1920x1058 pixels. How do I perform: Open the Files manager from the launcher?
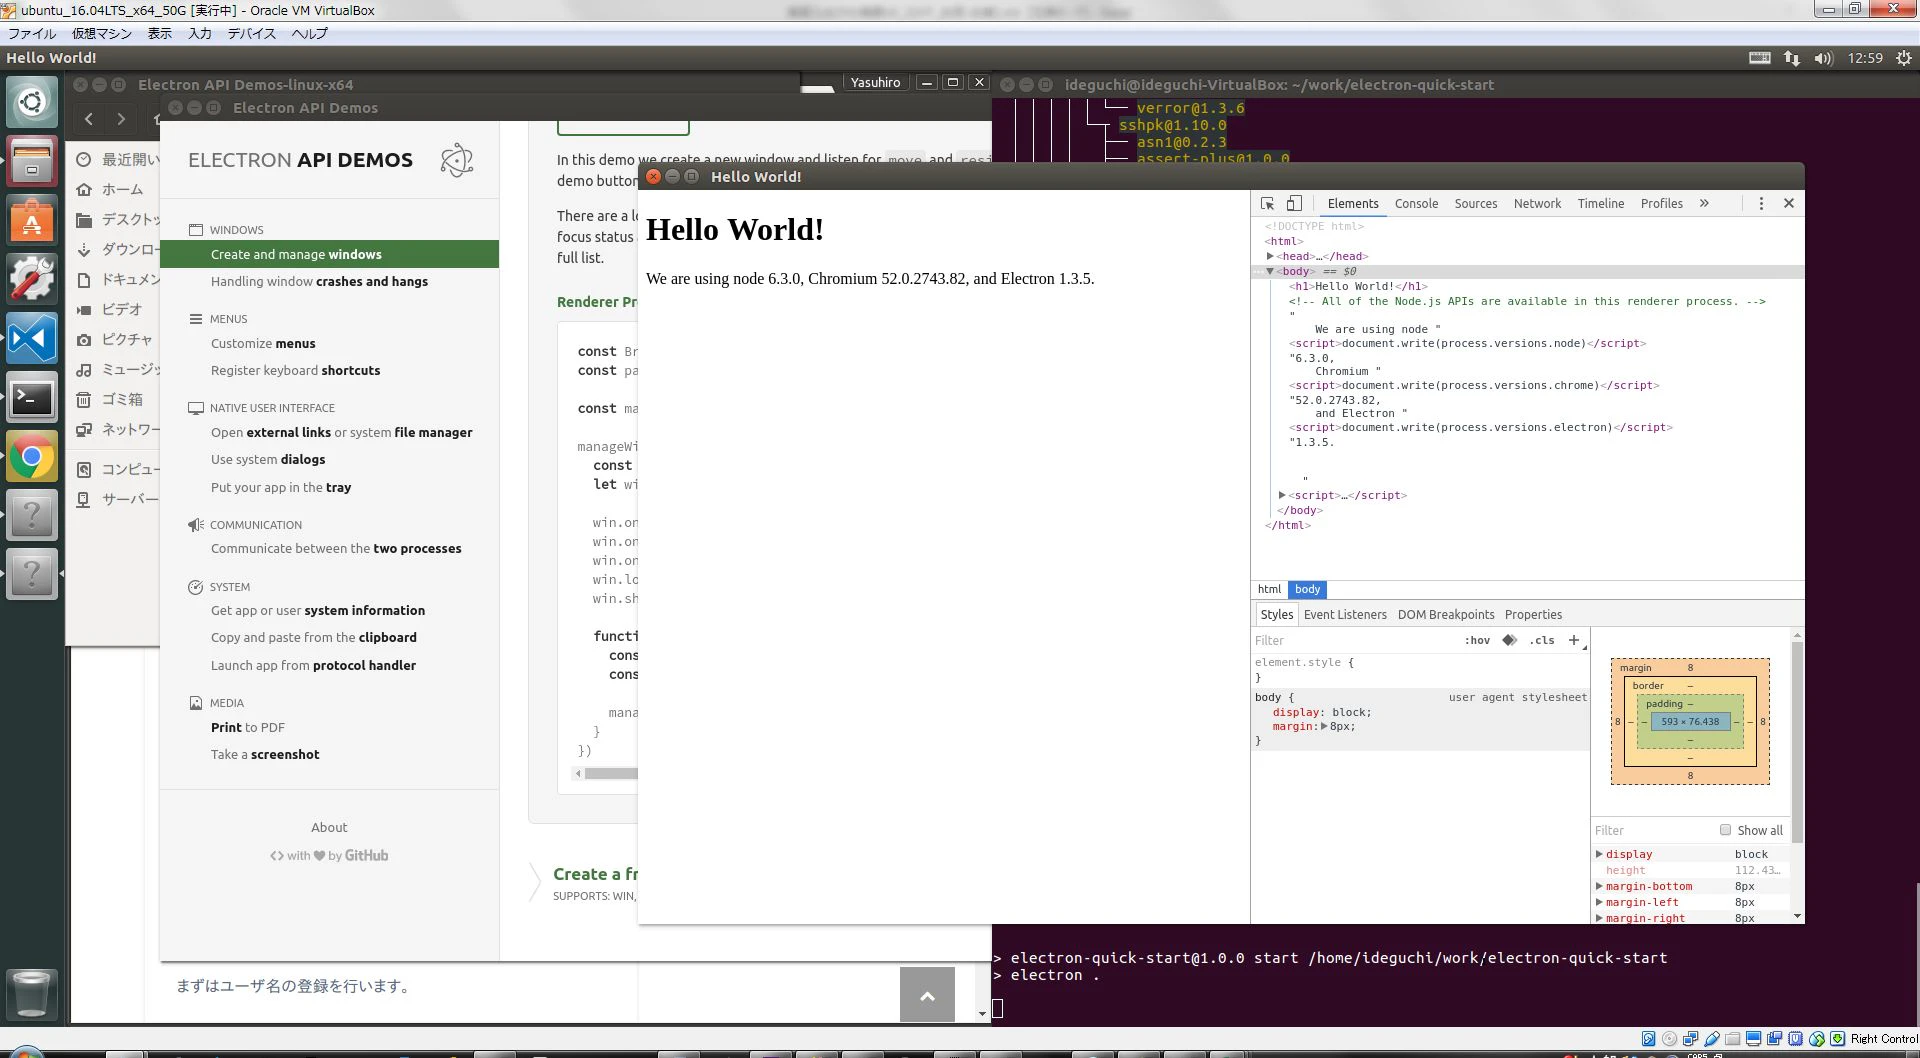(x=32, y=161)
